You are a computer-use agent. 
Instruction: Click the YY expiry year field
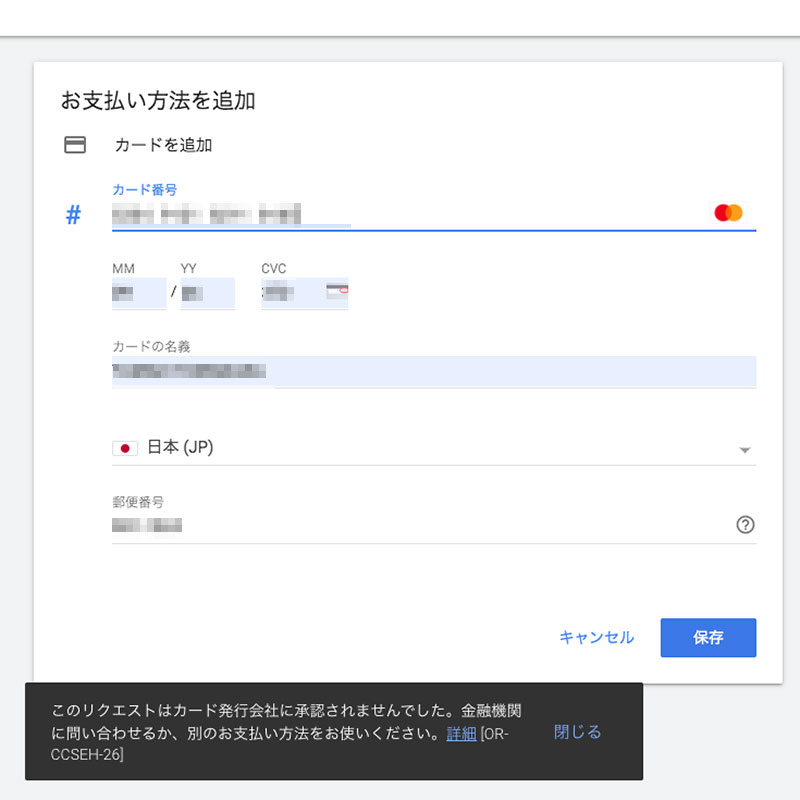(206, 293)
